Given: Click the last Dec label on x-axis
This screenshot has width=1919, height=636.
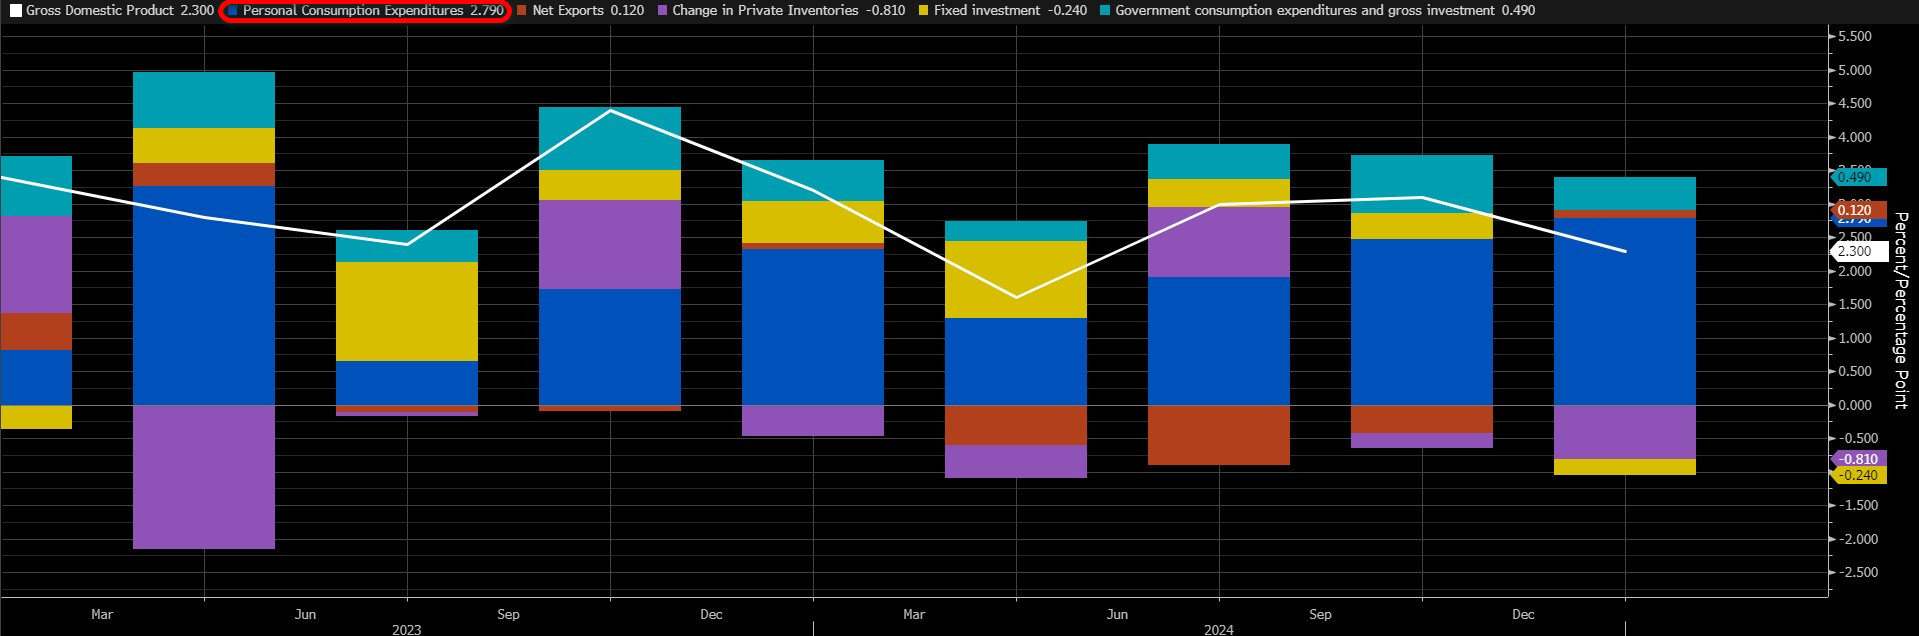Looking at the screenshot, I should (x=1523, y=614).
